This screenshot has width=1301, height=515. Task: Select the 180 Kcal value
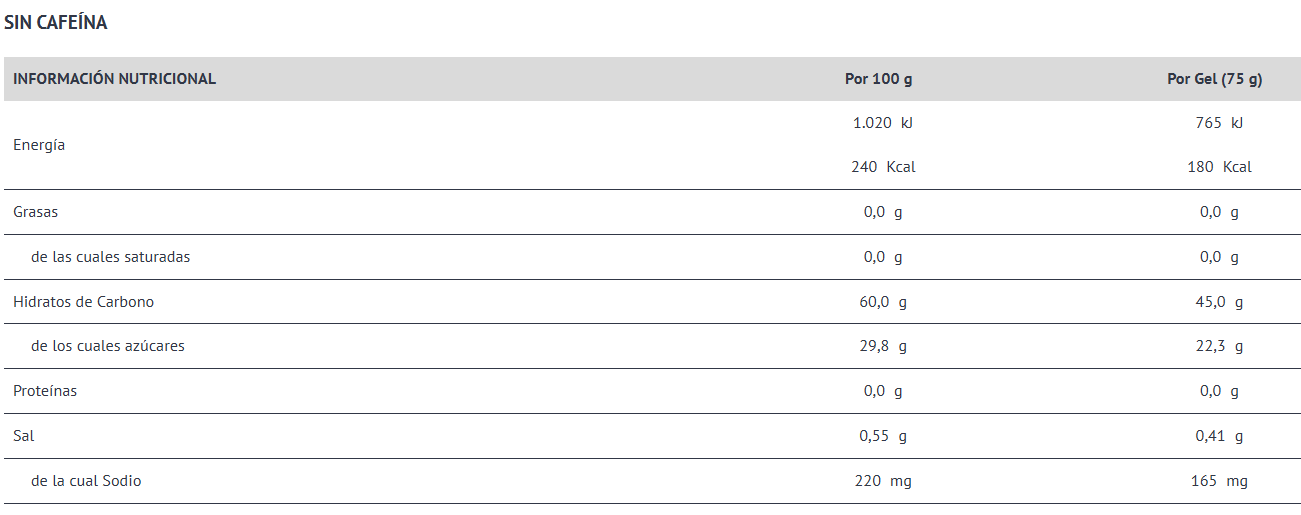[x=1218, y=167]
